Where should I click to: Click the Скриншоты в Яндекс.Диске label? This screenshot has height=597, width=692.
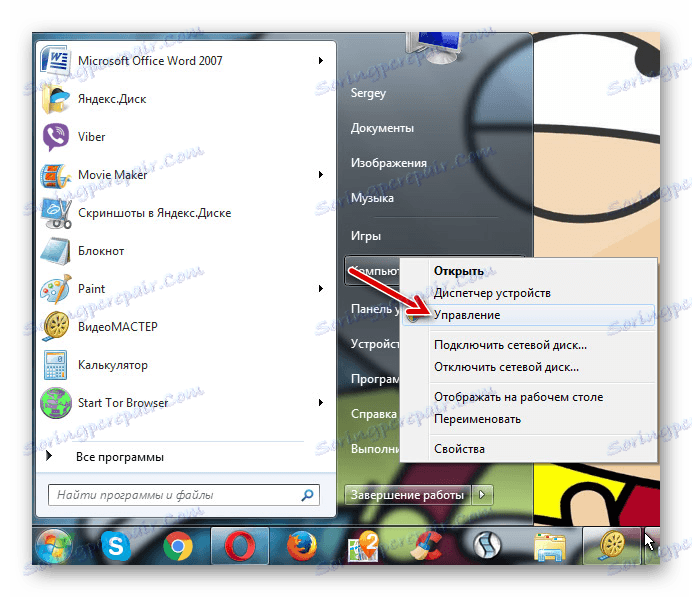tap(154, 213)
